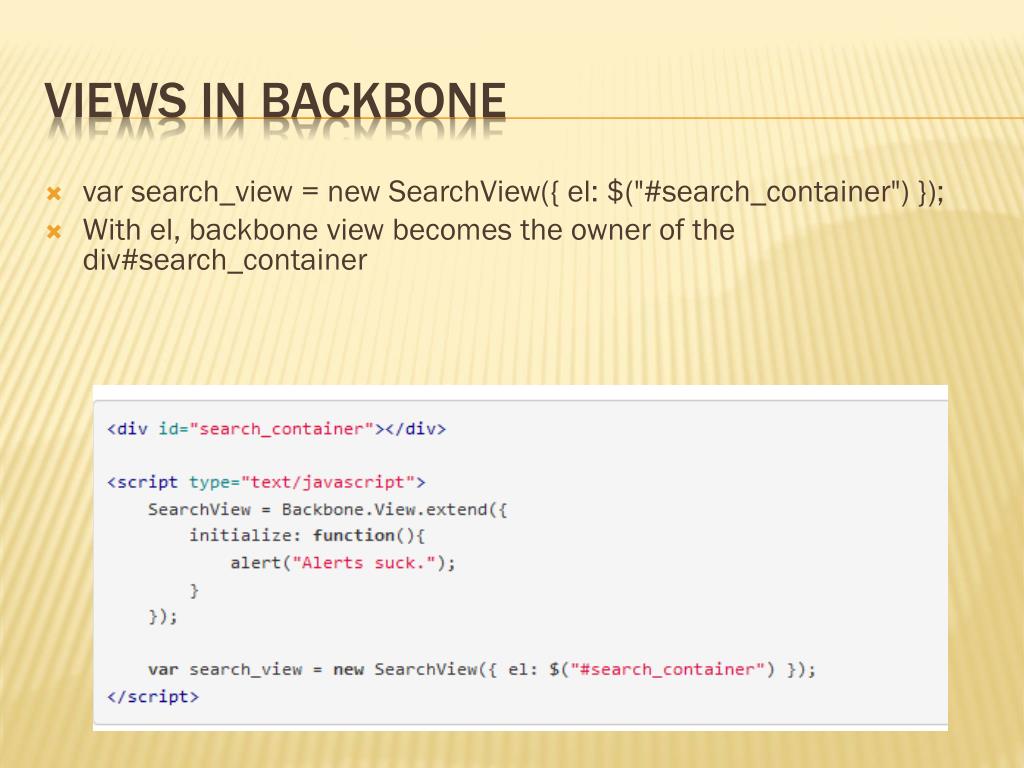Click the orange bullet marker beside 'With el'
This screenshot has height=768, width=1024.
point(54,231)
